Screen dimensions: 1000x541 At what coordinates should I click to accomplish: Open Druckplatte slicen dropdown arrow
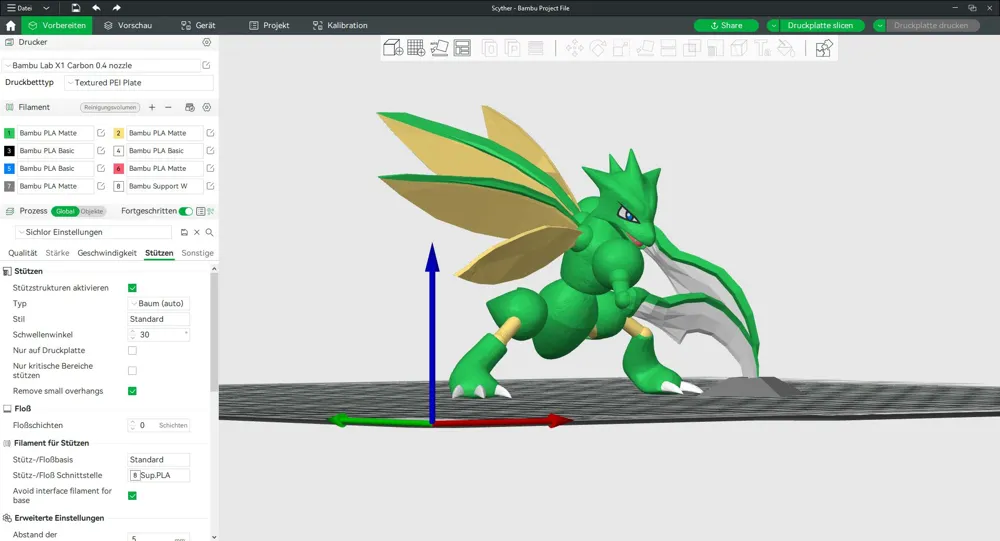[x=773, y=26]
